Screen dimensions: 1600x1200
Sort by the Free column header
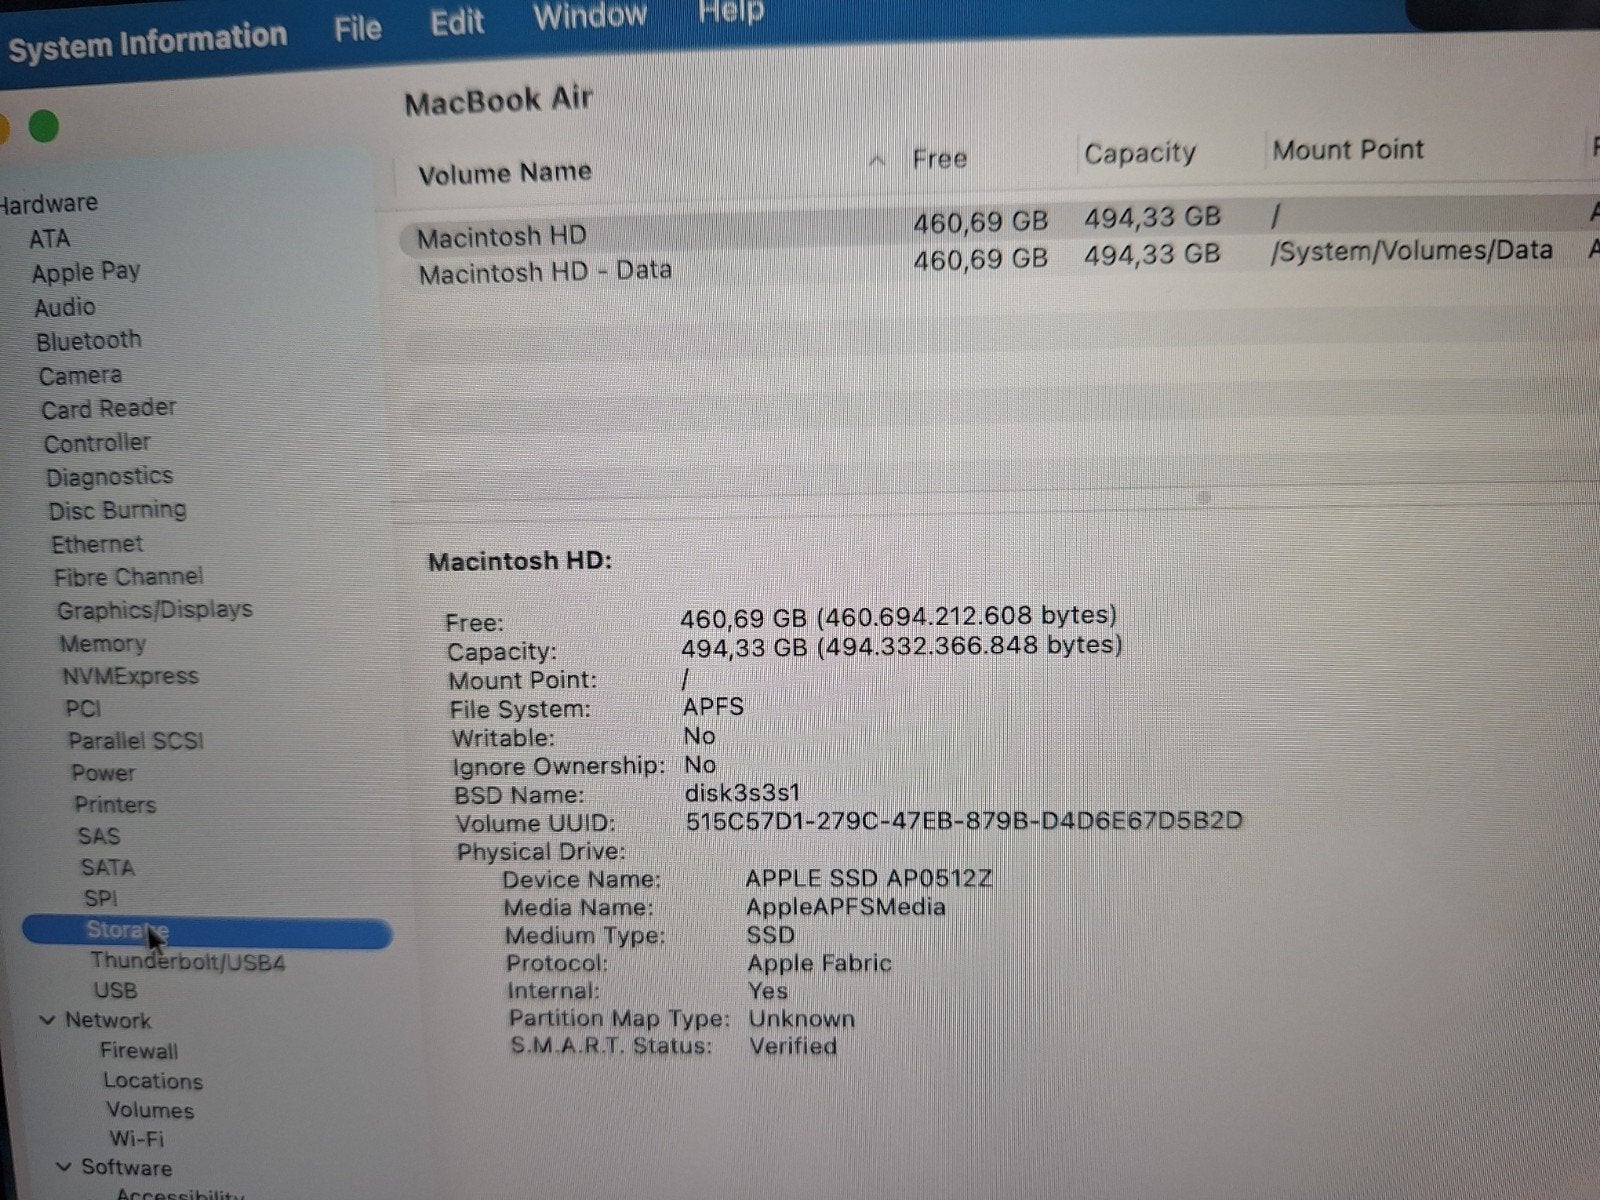(939, 159)
